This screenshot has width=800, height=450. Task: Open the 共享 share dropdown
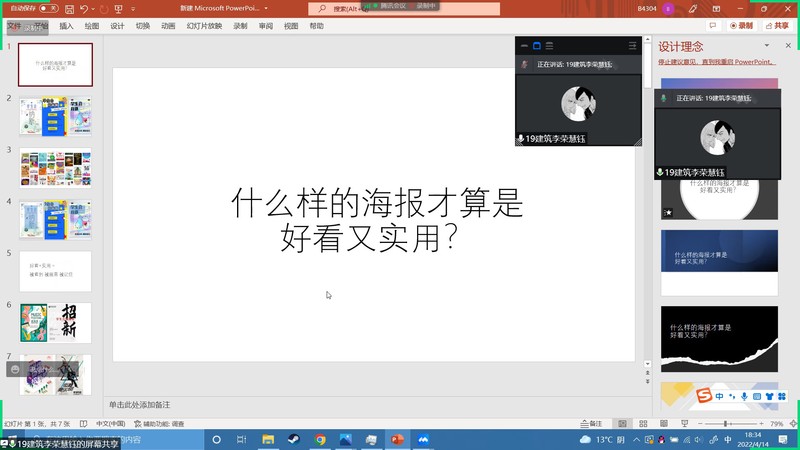click(779, 26)
